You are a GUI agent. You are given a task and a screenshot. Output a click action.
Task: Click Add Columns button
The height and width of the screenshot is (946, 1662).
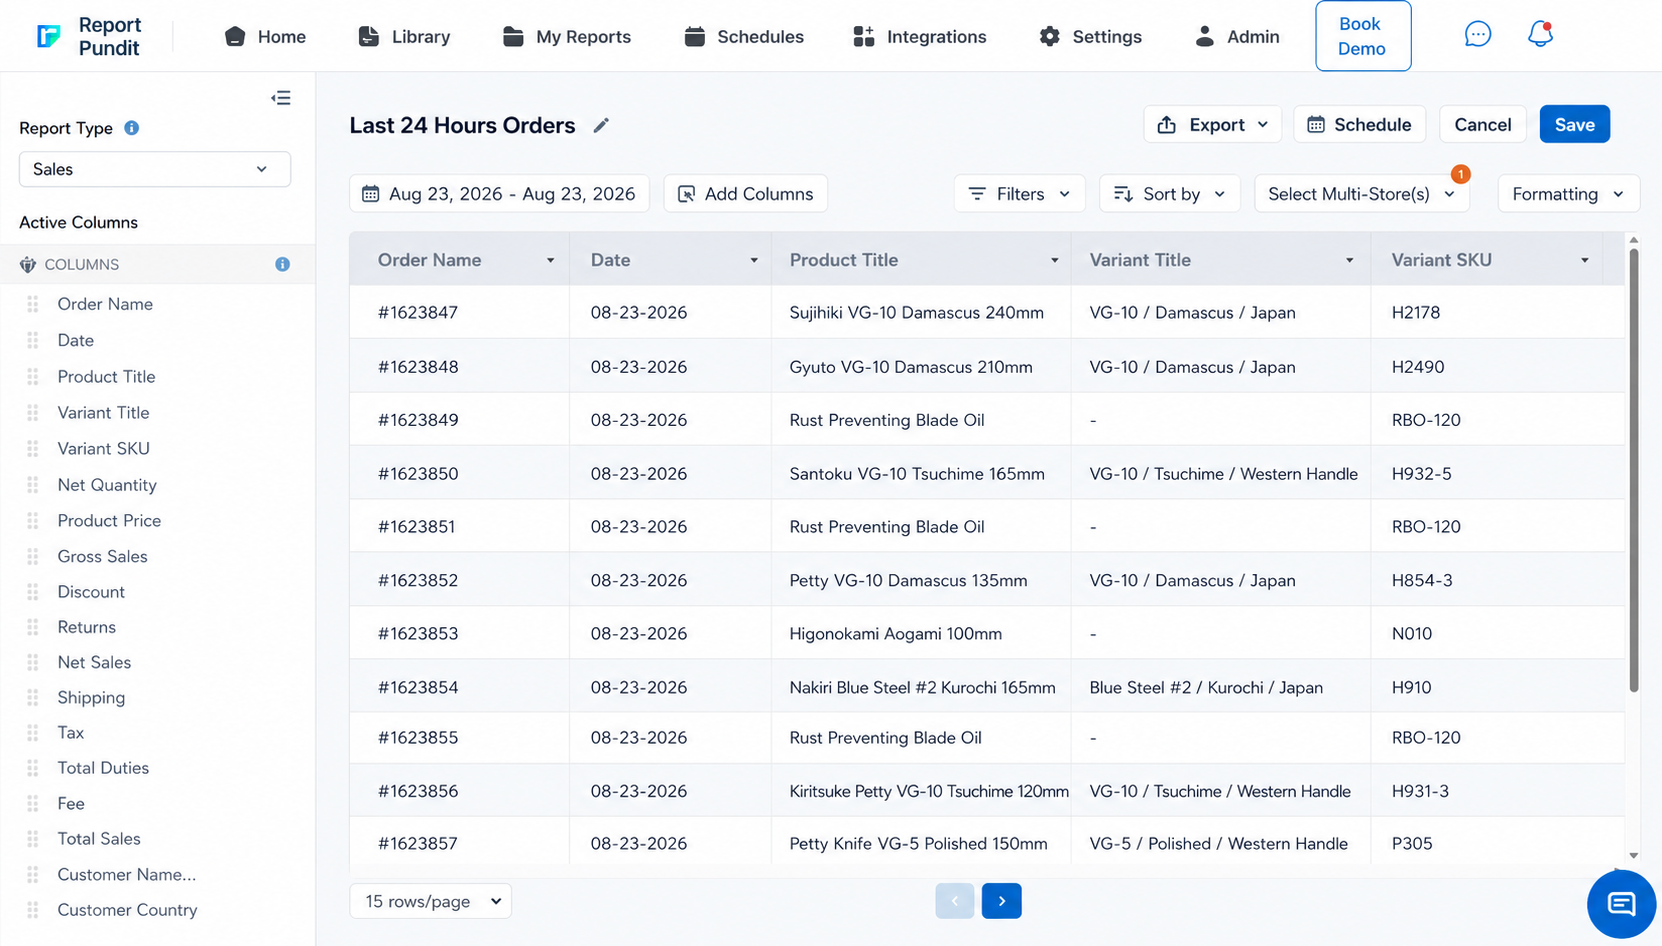745,194
